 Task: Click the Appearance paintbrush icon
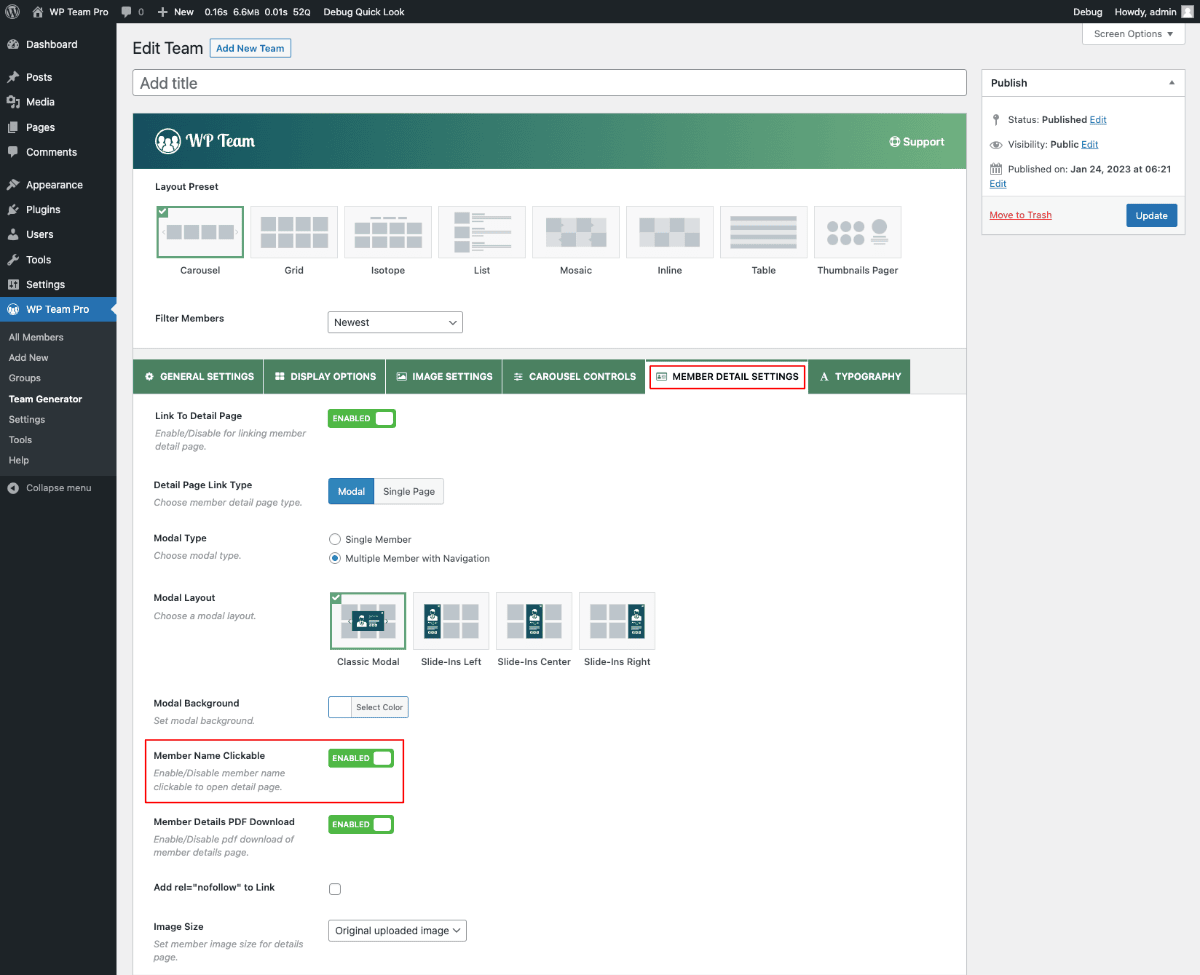click(x=13, y=185)
